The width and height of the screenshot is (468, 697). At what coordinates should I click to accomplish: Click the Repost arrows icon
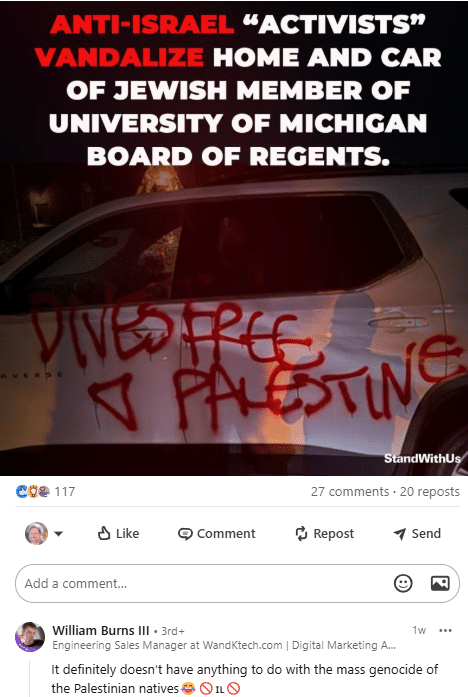point(301,533)
